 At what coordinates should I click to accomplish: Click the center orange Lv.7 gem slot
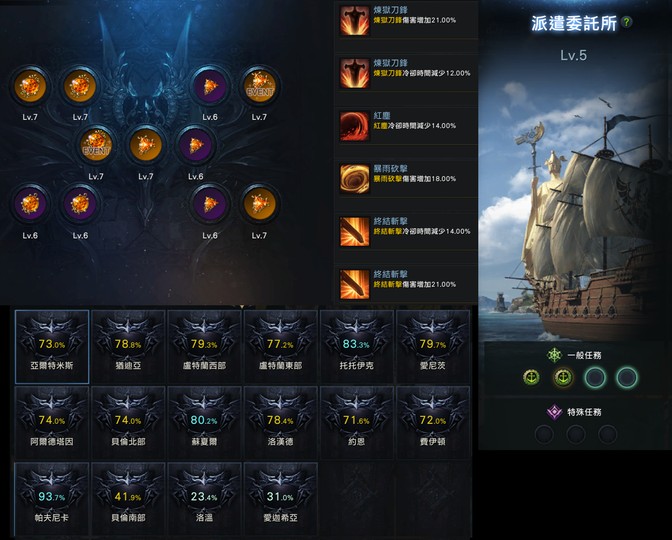146,145
